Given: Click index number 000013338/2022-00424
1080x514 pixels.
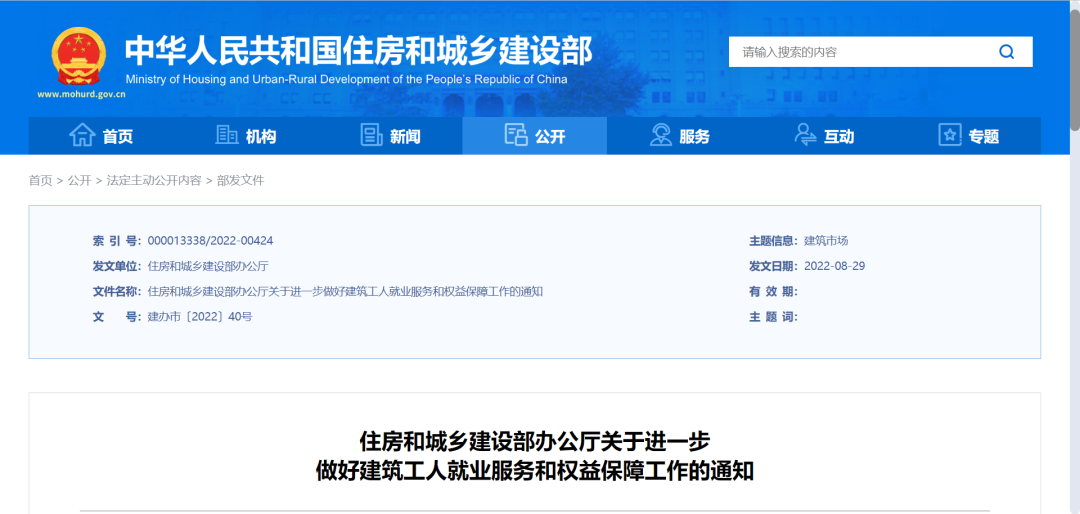Looking at the screenshot, I should [x=211, y=240].
